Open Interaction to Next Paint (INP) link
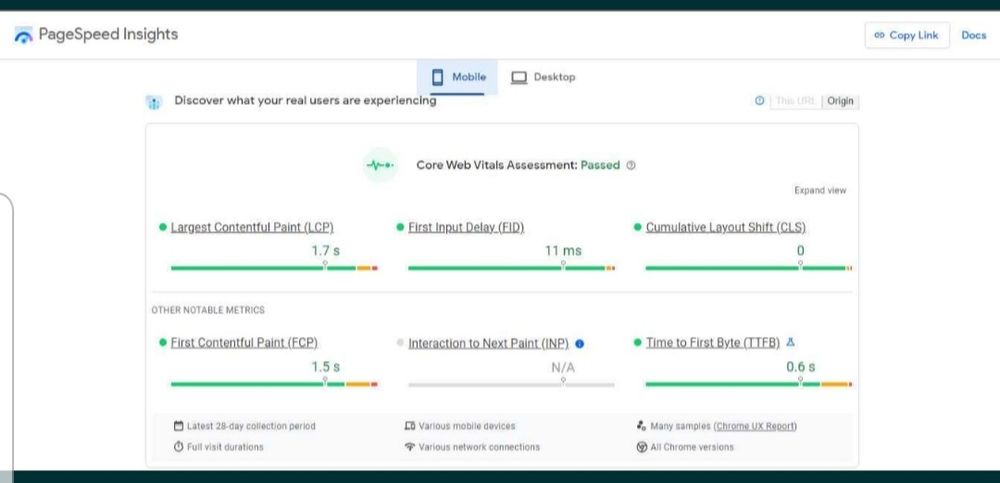 tap(489, 343)
